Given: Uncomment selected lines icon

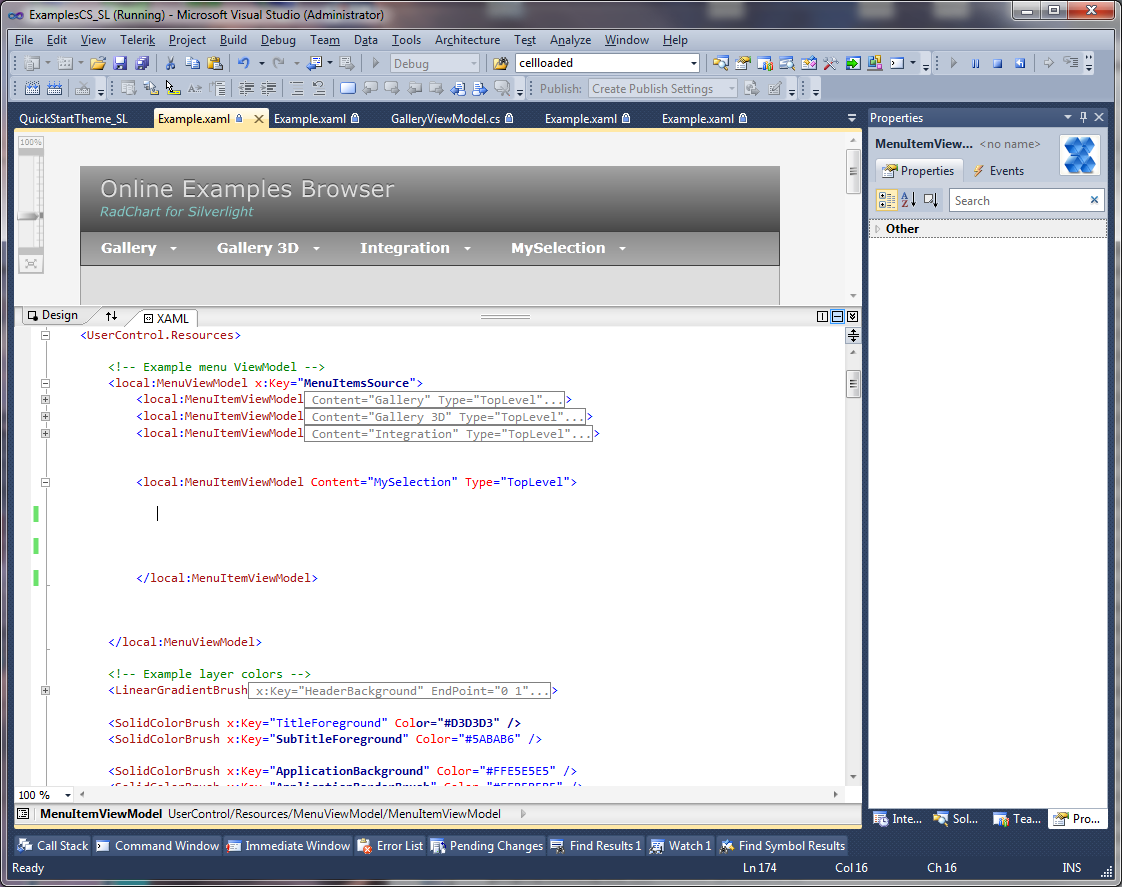Looking at the screenshot, I should click(319, 89).
